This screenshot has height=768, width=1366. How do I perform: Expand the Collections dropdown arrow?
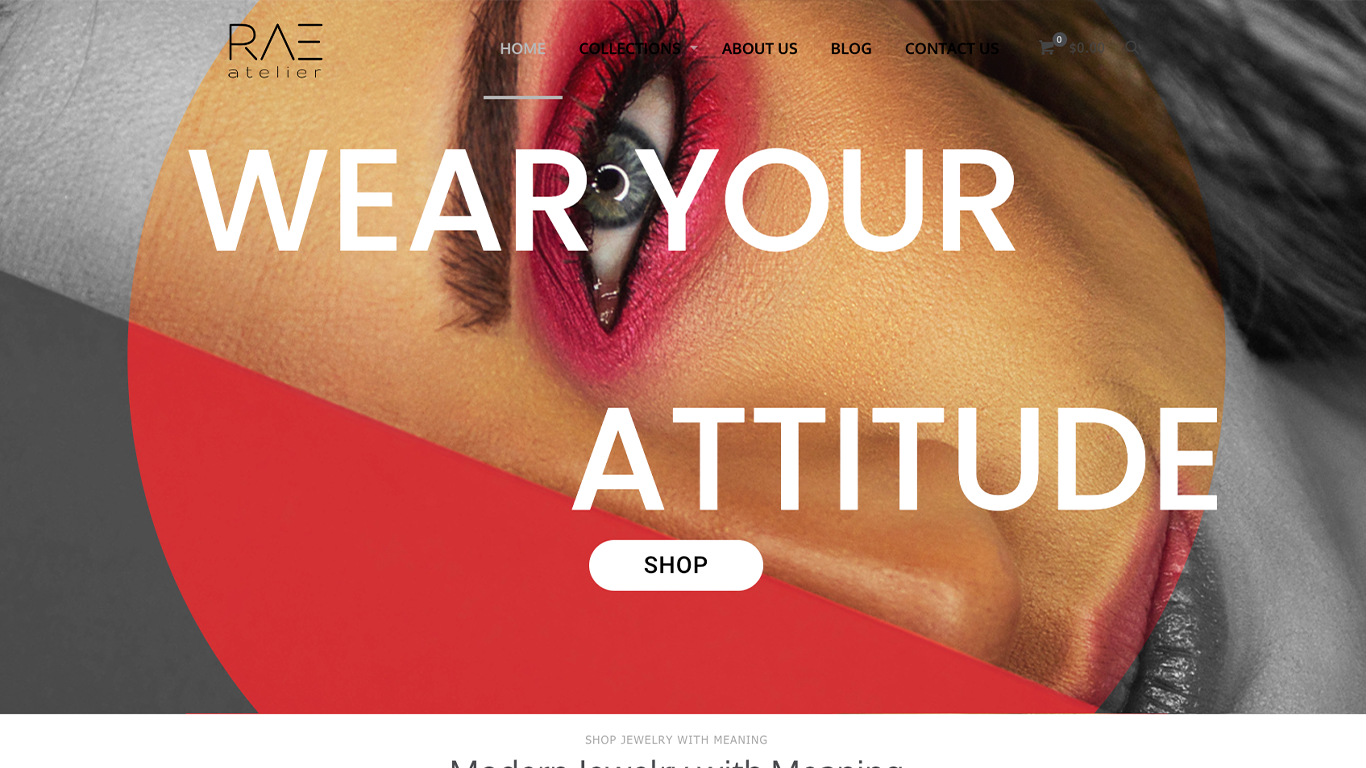tap(693, 49)
